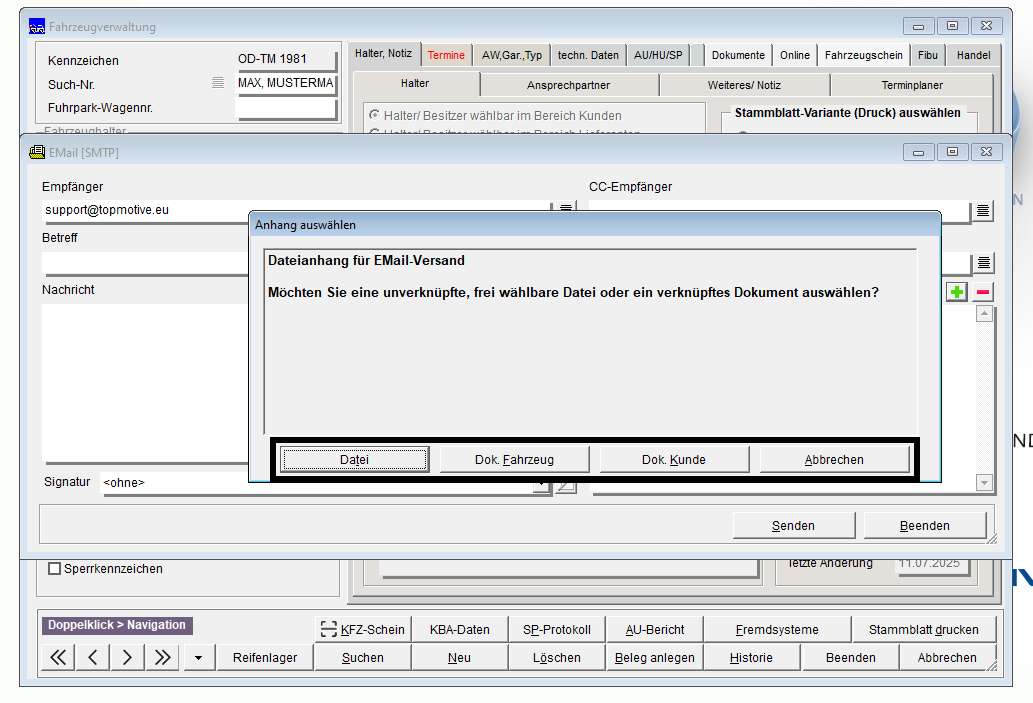Open the Fibu tab
The width and height of the screenshot is (1033, 703).
click(928, 55)
